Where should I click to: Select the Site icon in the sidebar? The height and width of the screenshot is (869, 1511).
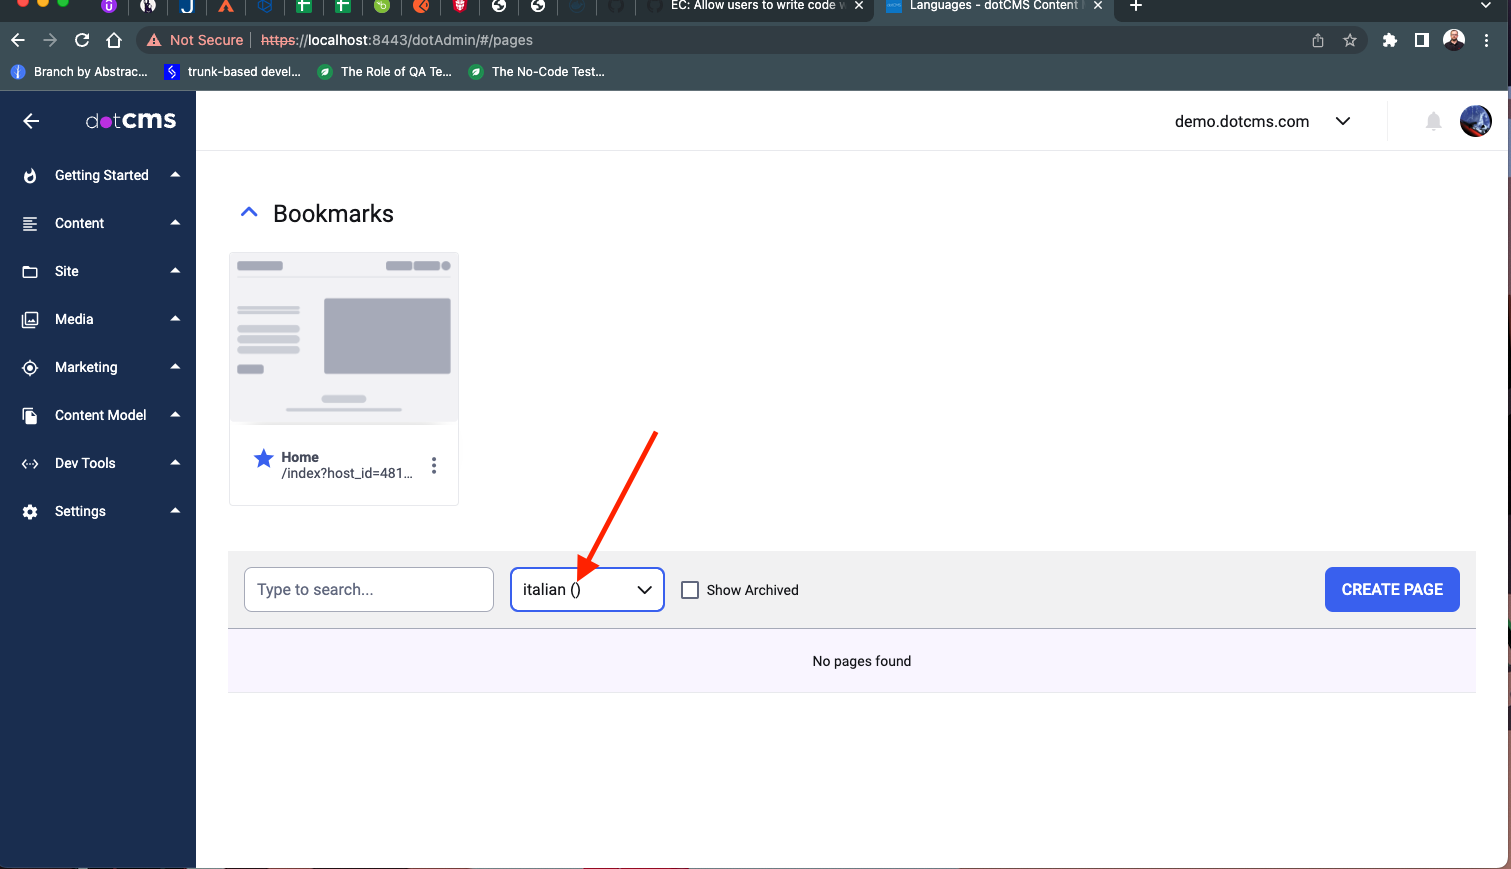[34, 271]
